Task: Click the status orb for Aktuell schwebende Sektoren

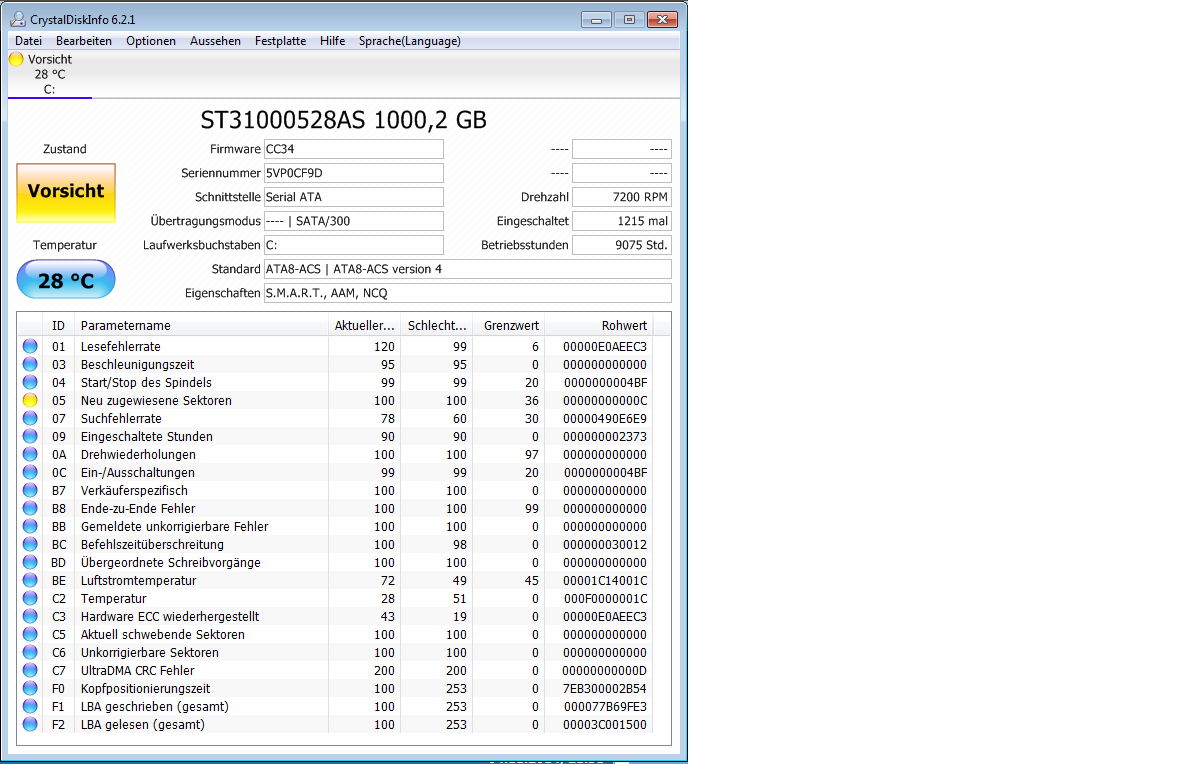Action: [x=30, y=634]
